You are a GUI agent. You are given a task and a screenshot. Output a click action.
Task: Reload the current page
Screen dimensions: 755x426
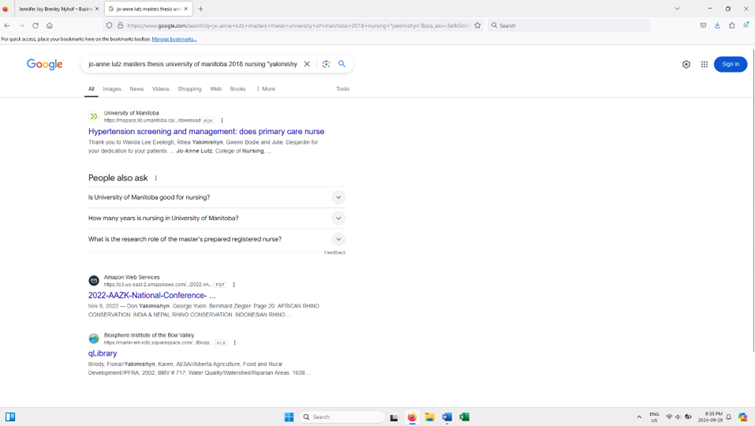(35, 25)
